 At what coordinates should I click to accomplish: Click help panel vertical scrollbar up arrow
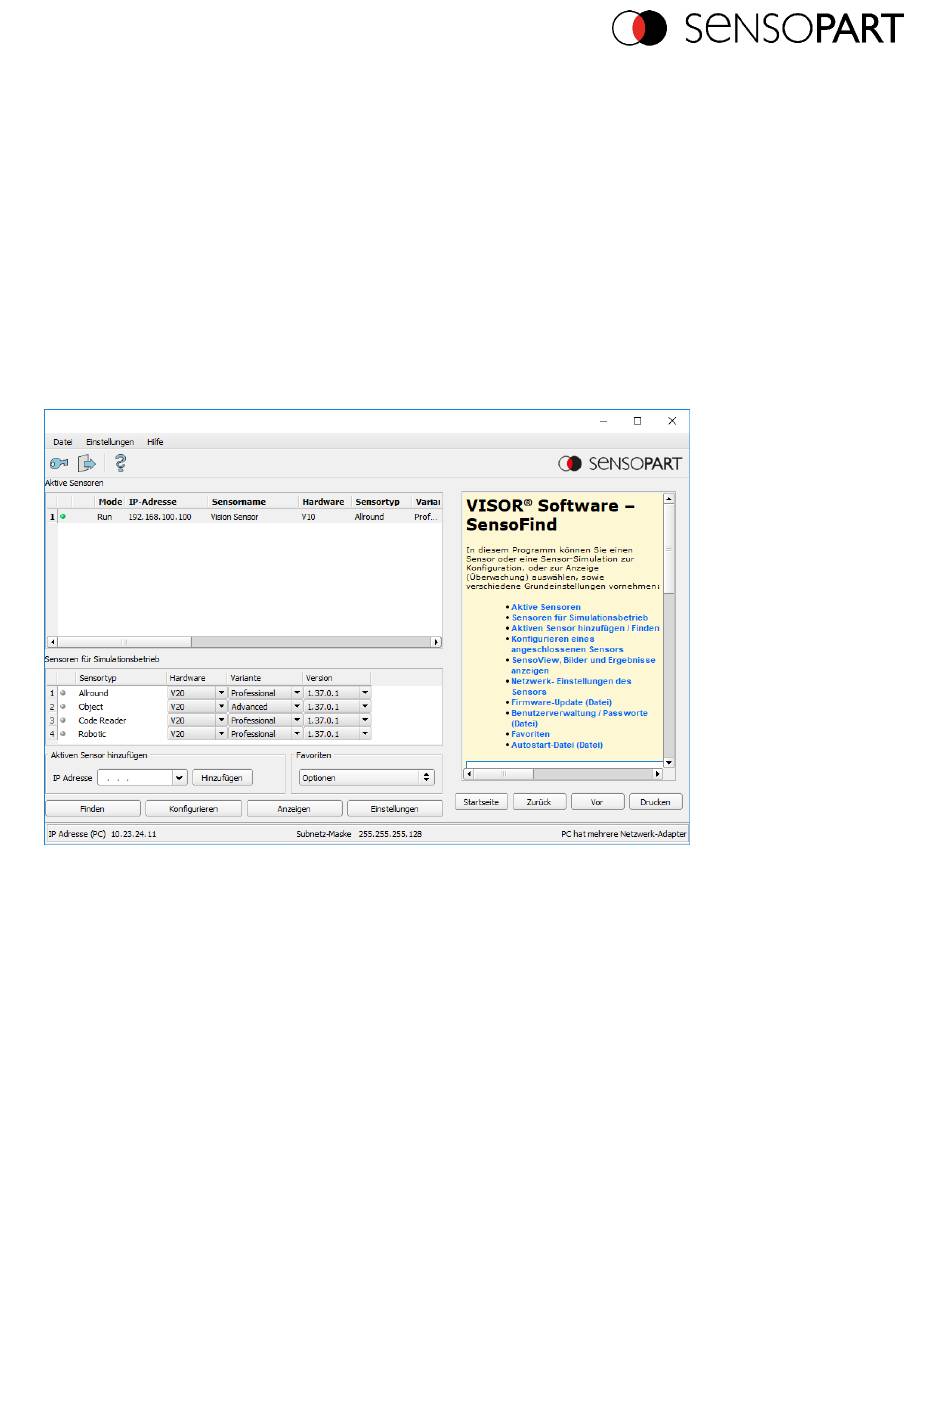tap(669, 498)
